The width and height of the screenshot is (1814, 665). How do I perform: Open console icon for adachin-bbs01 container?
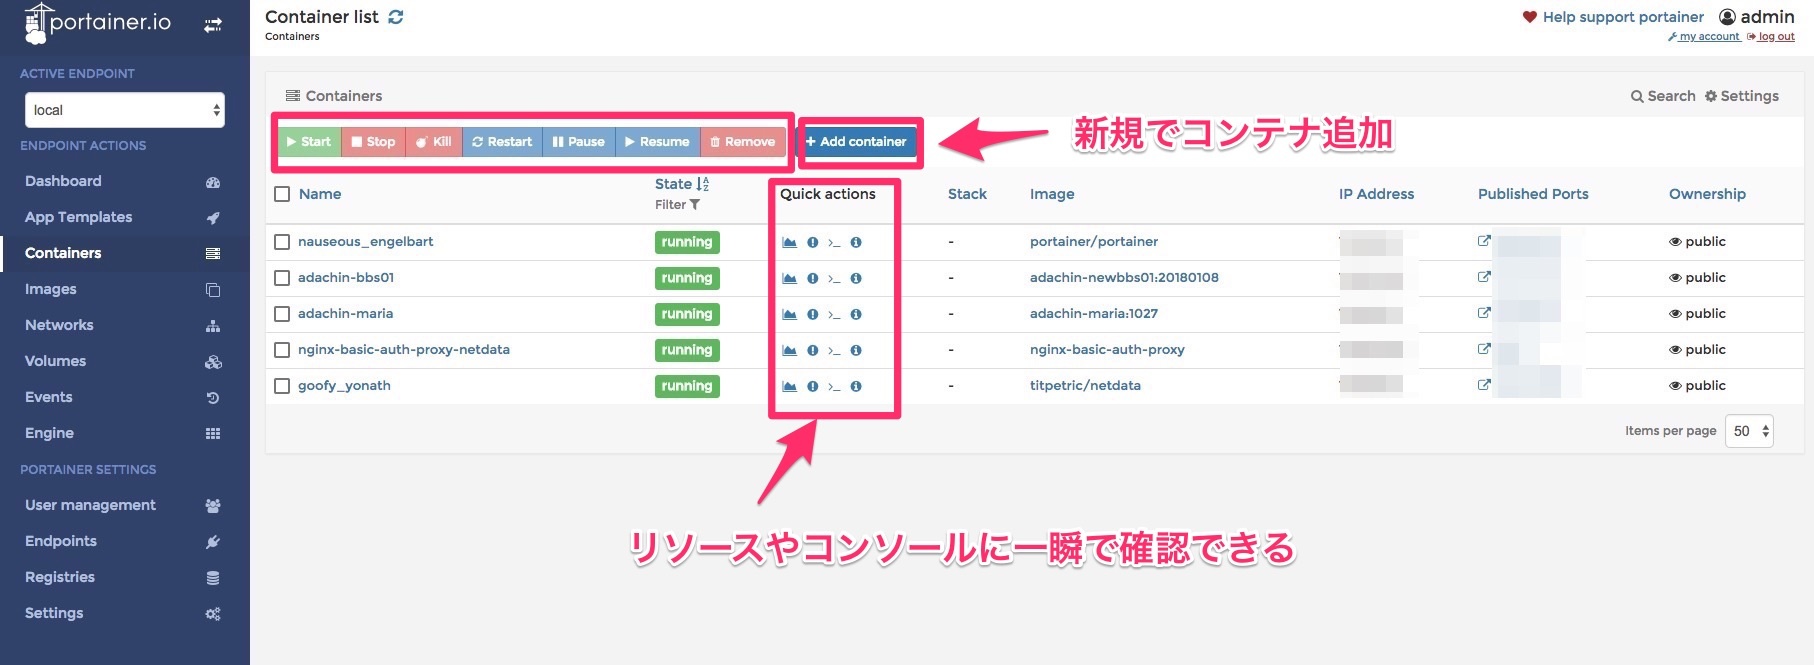click(834, 279)
